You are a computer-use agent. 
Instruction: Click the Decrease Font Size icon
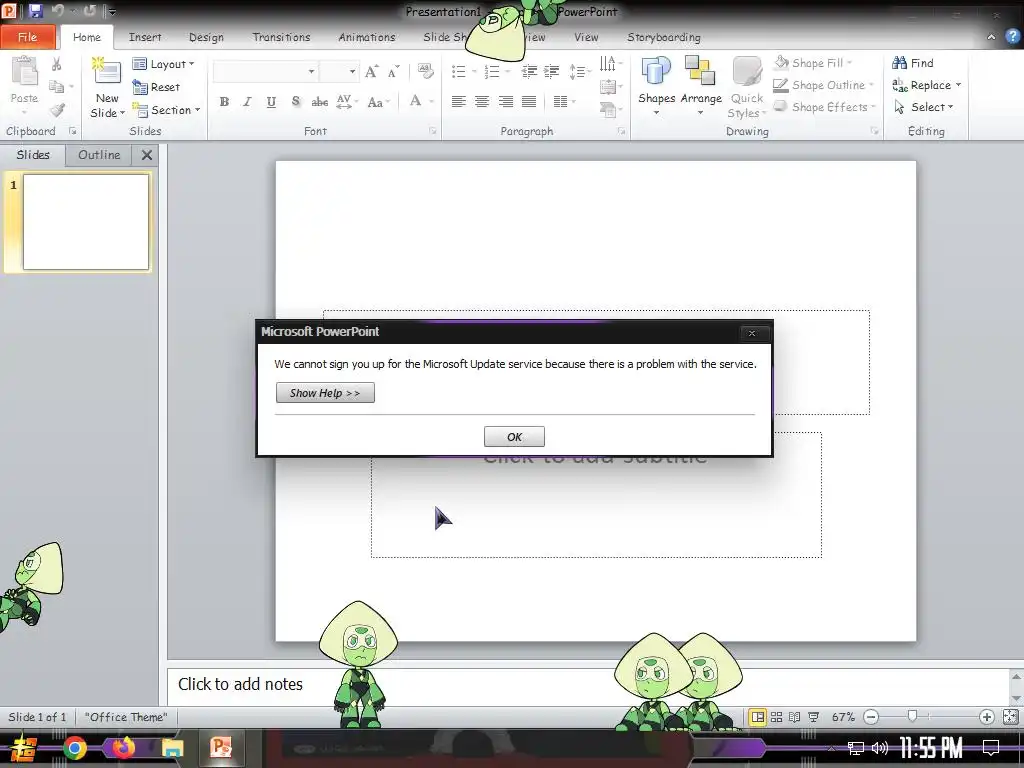click(x=392, y=72)
